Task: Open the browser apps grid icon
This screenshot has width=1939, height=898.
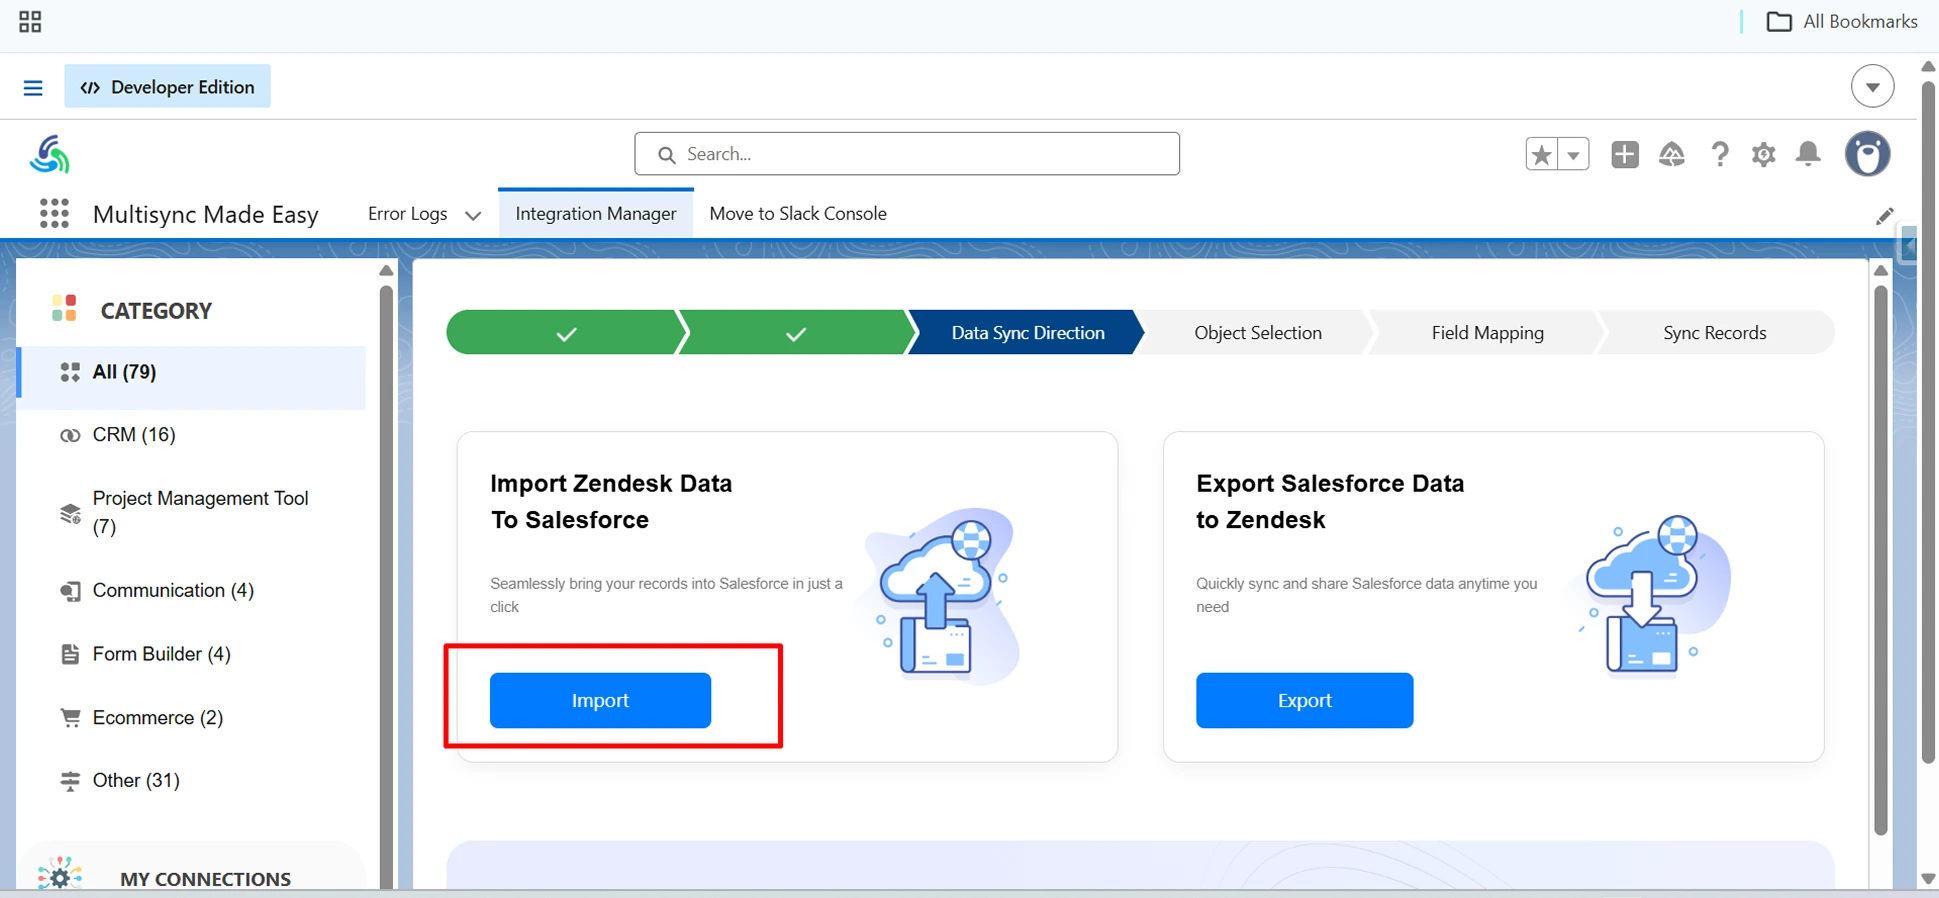Action: [x=30, y=22]
